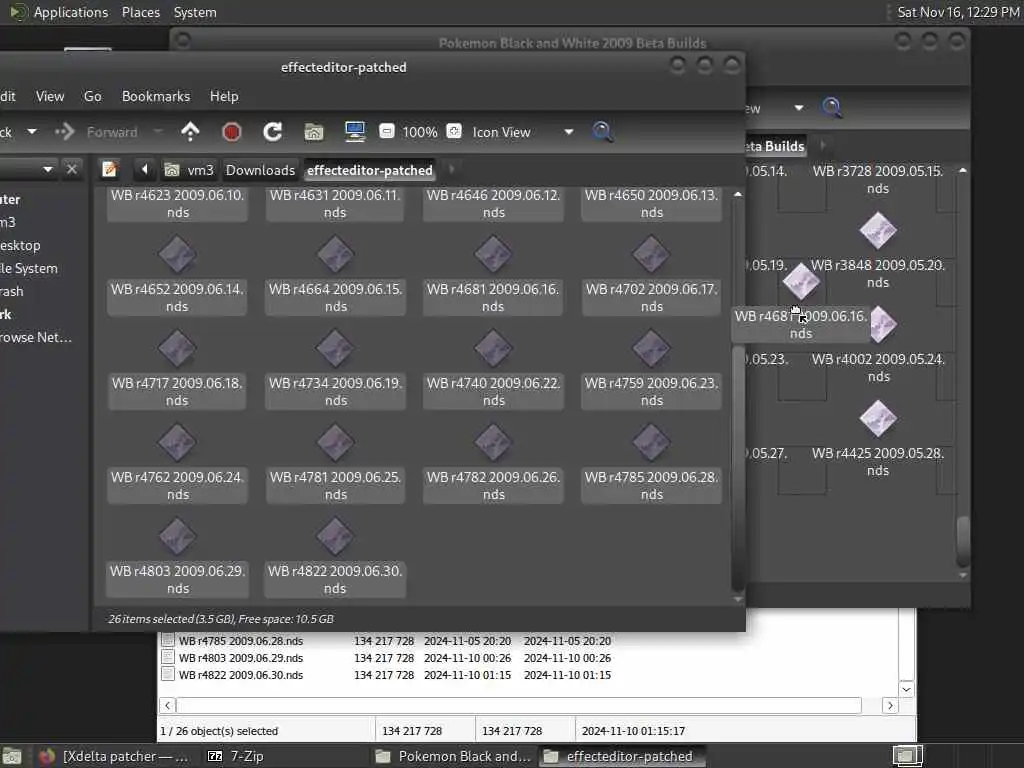The width and height of the screenshot is (1024, 768).
Task: Select Browse Network in the sidebar
Action: pos(35,337)
